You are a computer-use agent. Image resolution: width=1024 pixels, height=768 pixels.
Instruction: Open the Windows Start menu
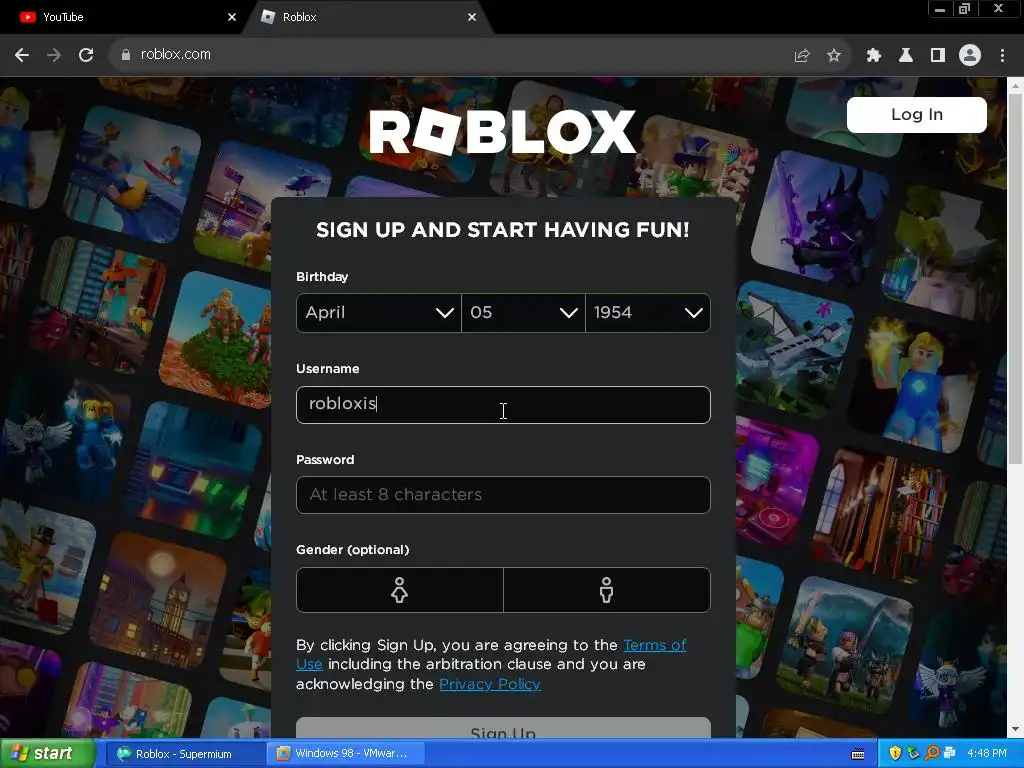47,754
